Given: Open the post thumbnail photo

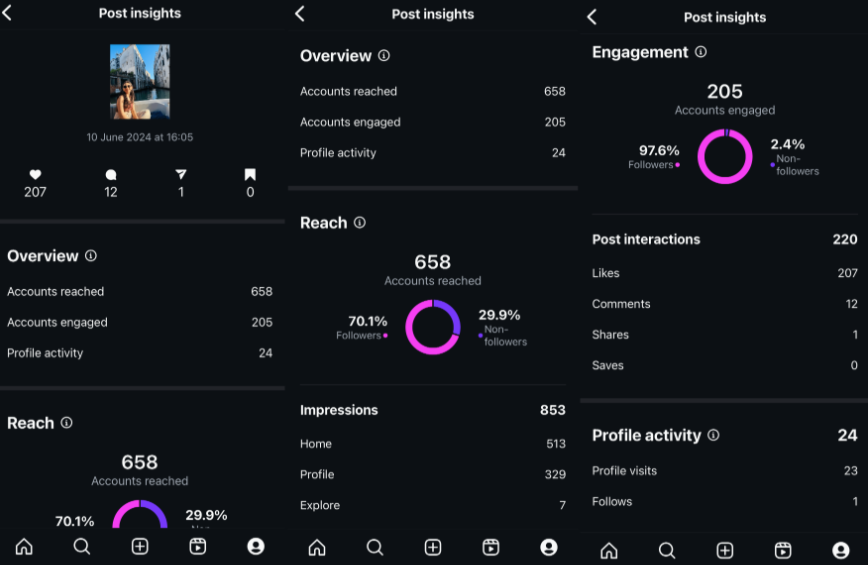Looking at the screenshot, I should point(140,82).
